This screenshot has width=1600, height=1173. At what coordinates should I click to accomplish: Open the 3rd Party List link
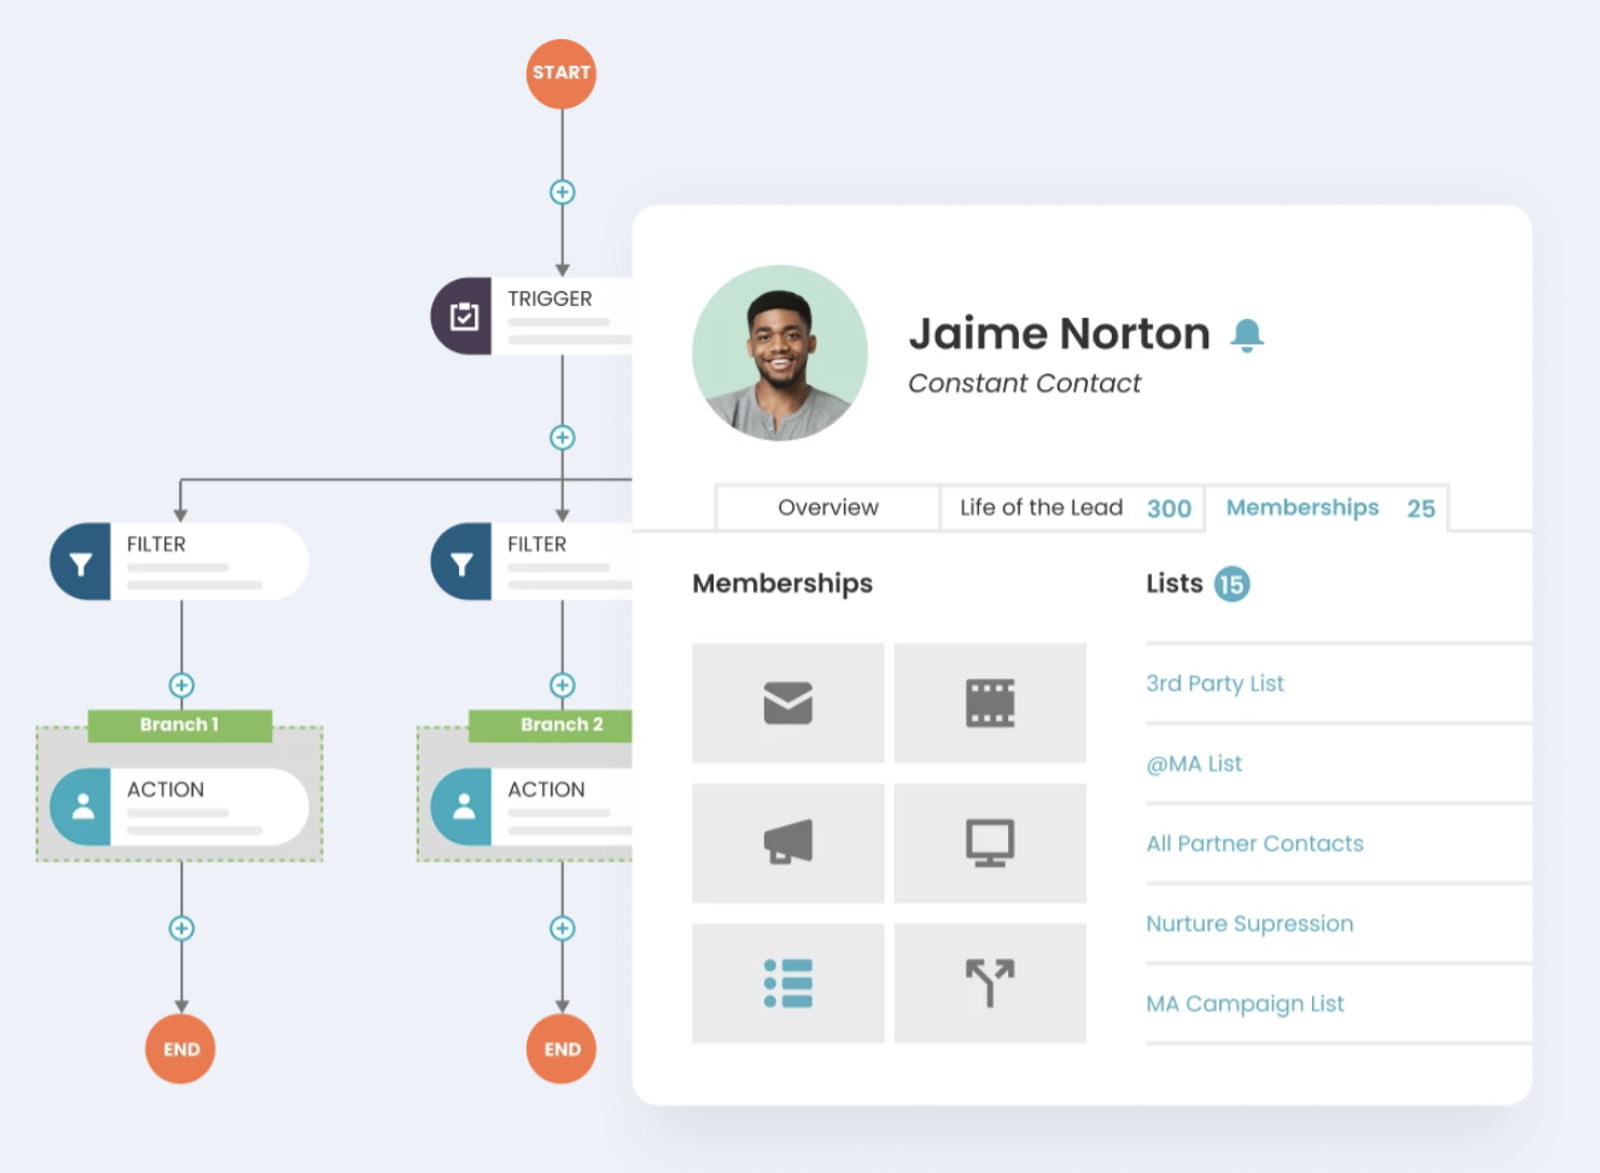click(1214, 684)
